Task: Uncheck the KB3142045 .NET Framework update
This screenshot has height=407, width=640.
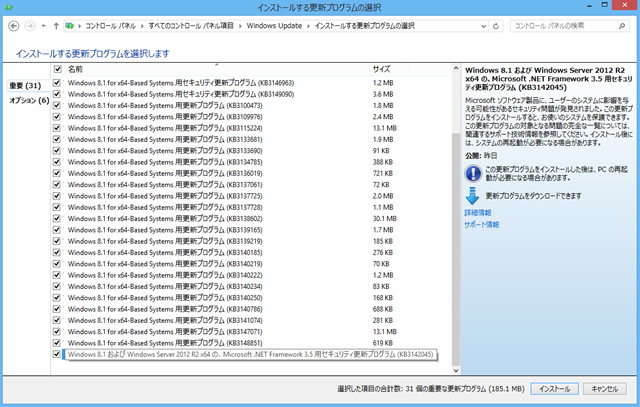Action: 57,354
